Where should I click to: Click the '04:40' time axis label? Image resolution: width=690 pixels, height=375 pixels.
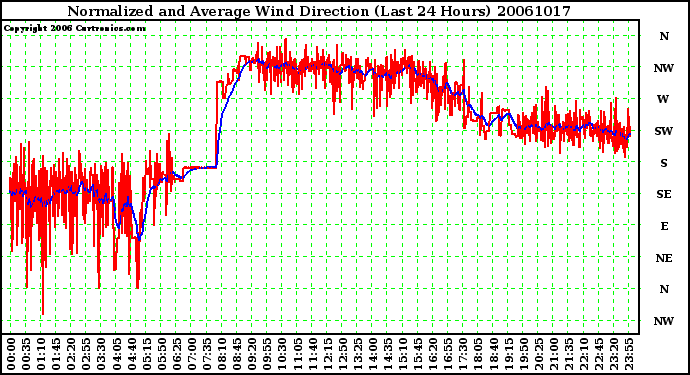[131, 354]
